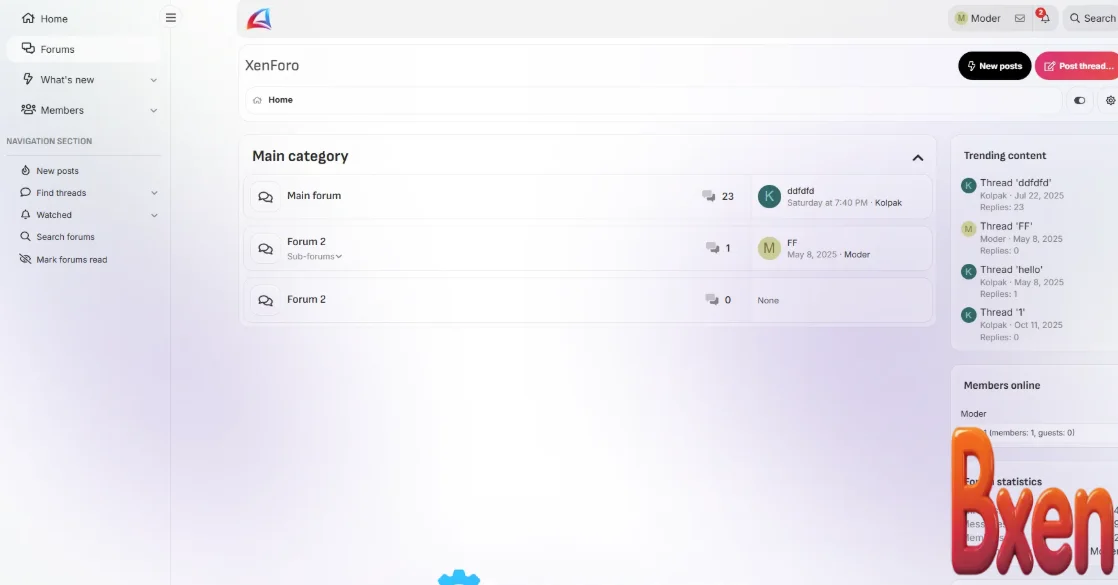Expand the Members menu chevron
1118x585 pixels.
154,111
